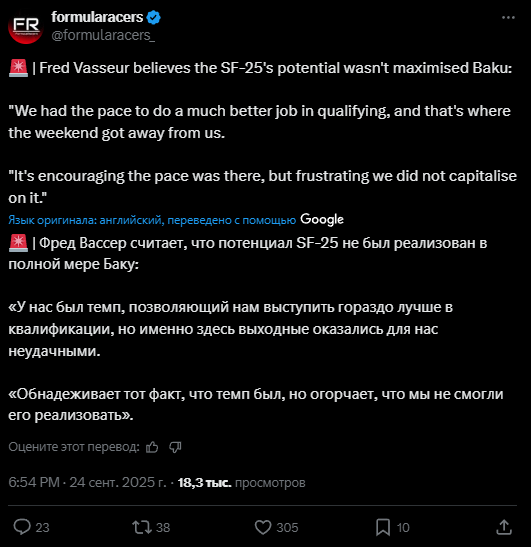Click the original language translation notice link
This screenshot has width=531, height=547.
tap(152, 220)
